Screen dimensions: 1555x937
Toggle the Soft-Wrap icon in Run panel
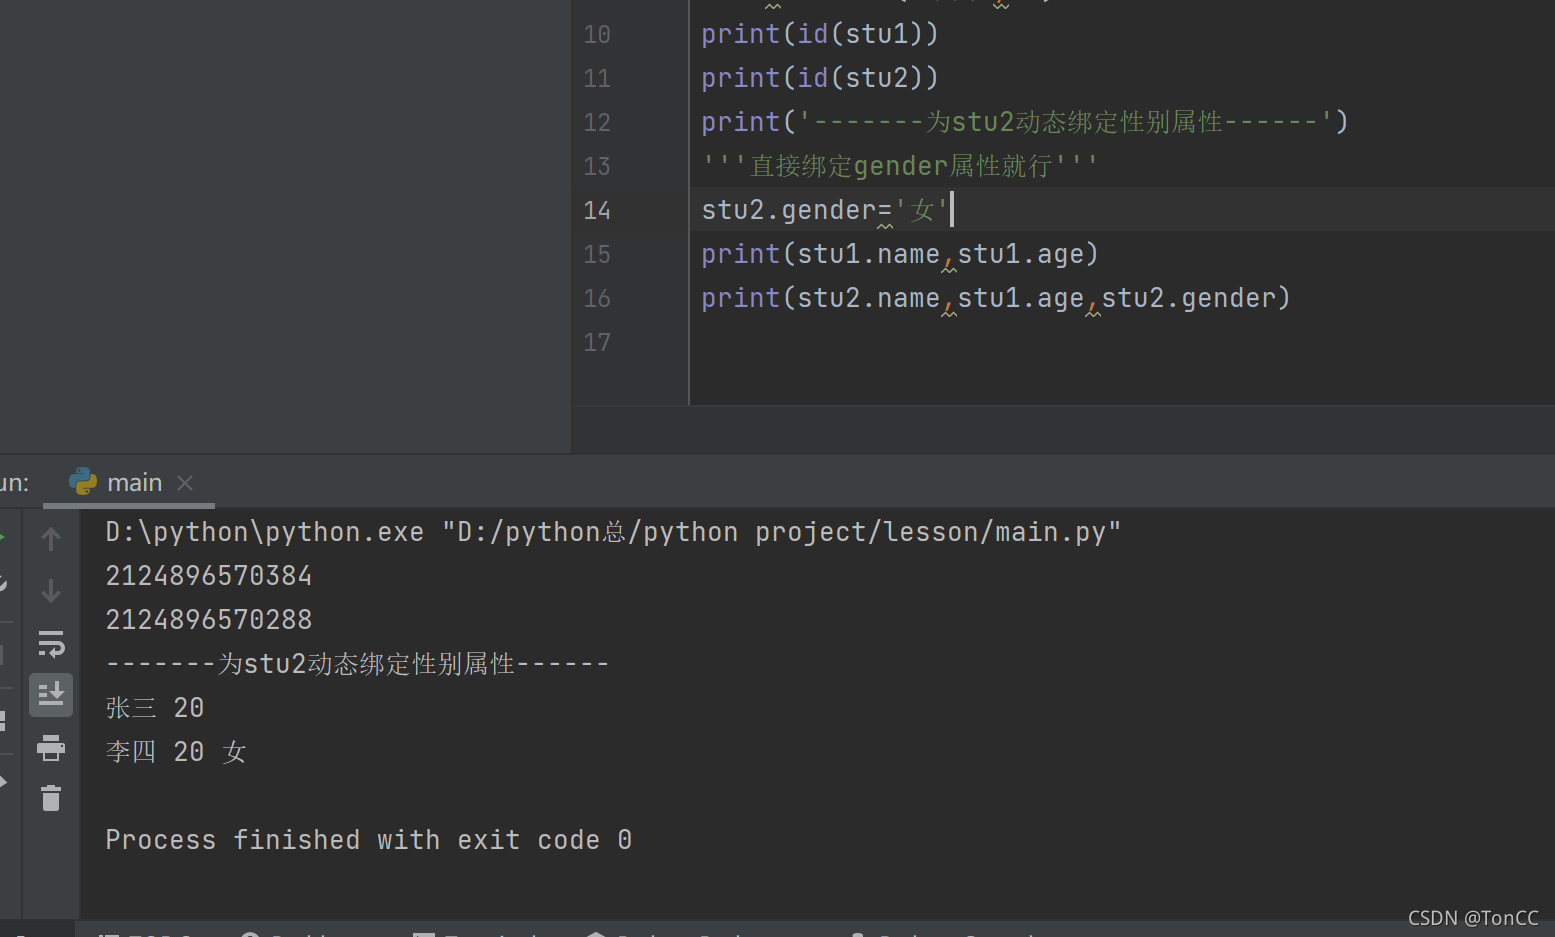(x=51, y=643)
